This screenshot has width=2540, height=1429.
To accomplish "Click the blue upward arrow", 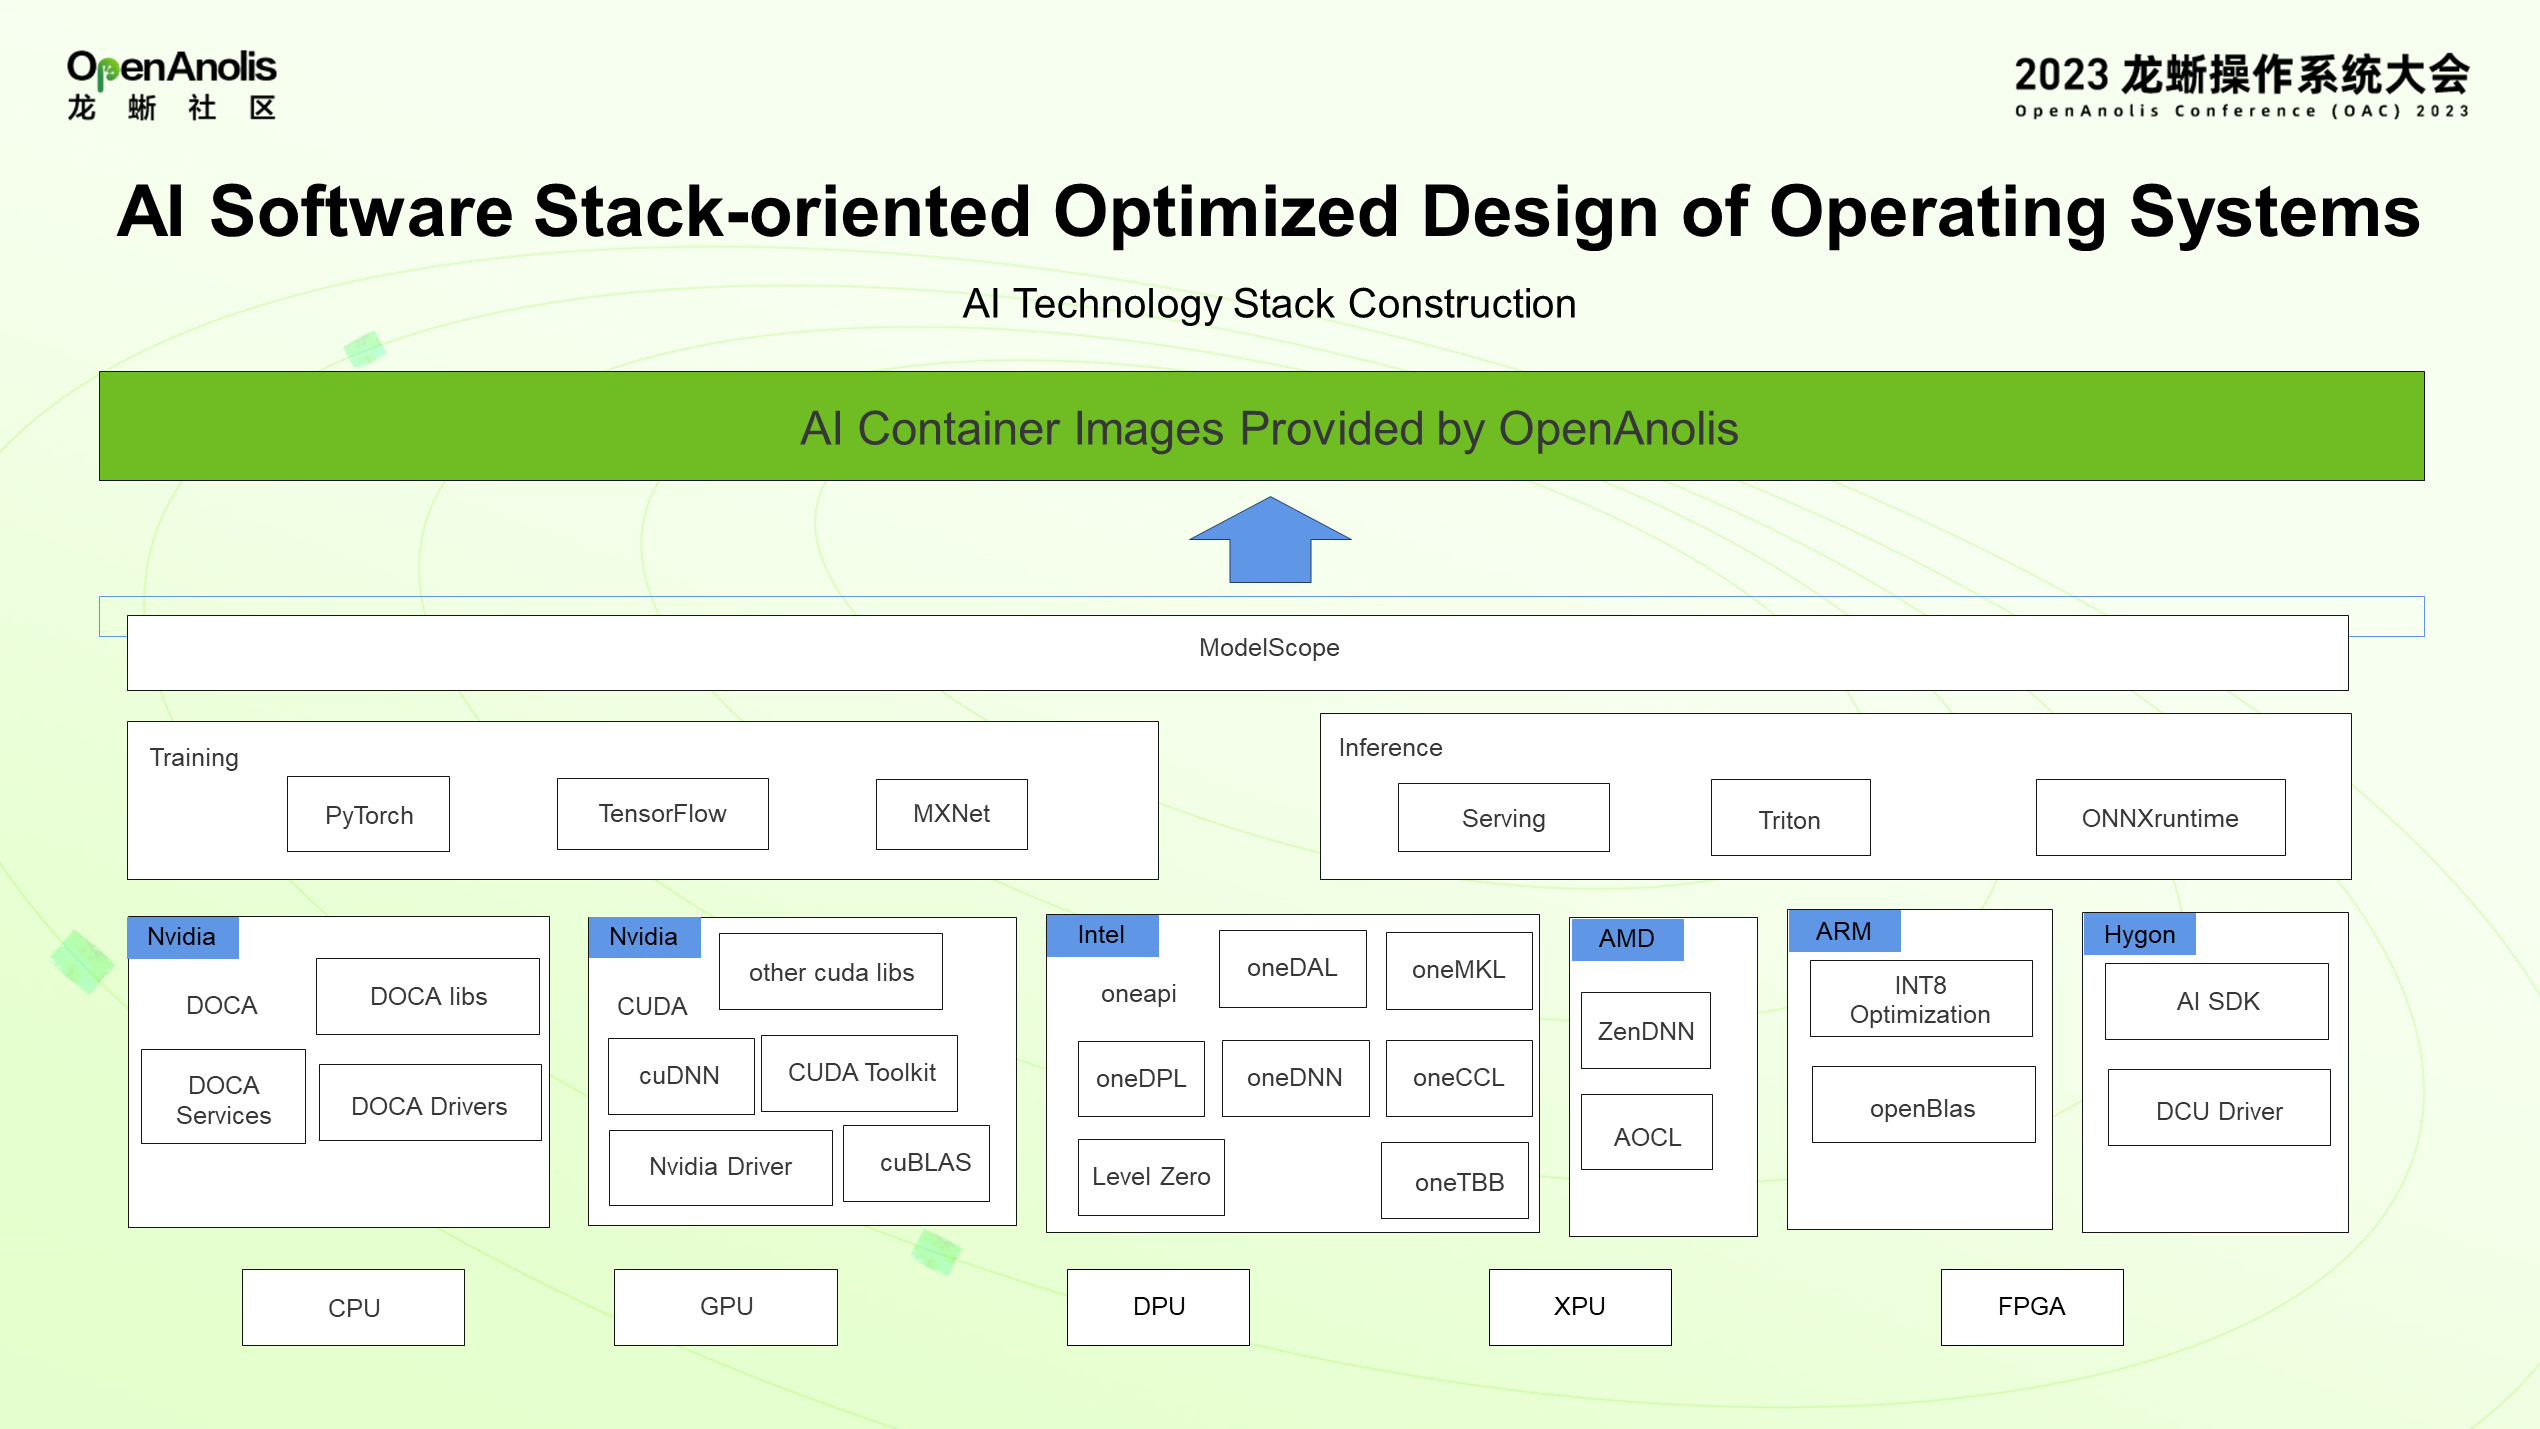I will (1270, 540).
